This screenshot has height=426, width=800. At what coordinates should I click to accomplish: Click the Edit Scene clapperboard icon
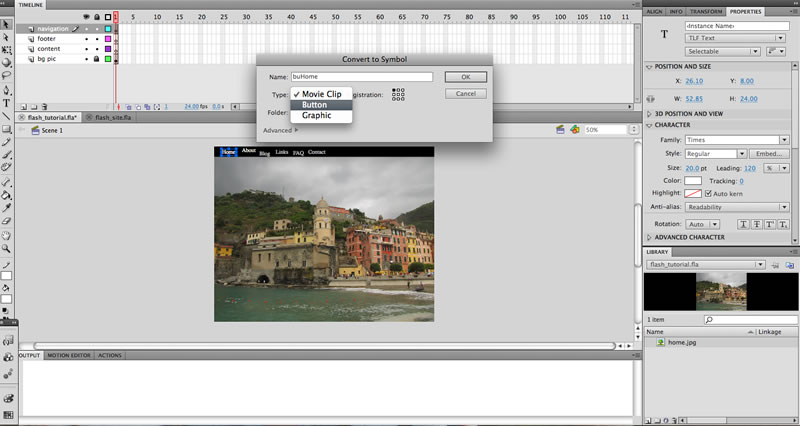tap(560, 130)
